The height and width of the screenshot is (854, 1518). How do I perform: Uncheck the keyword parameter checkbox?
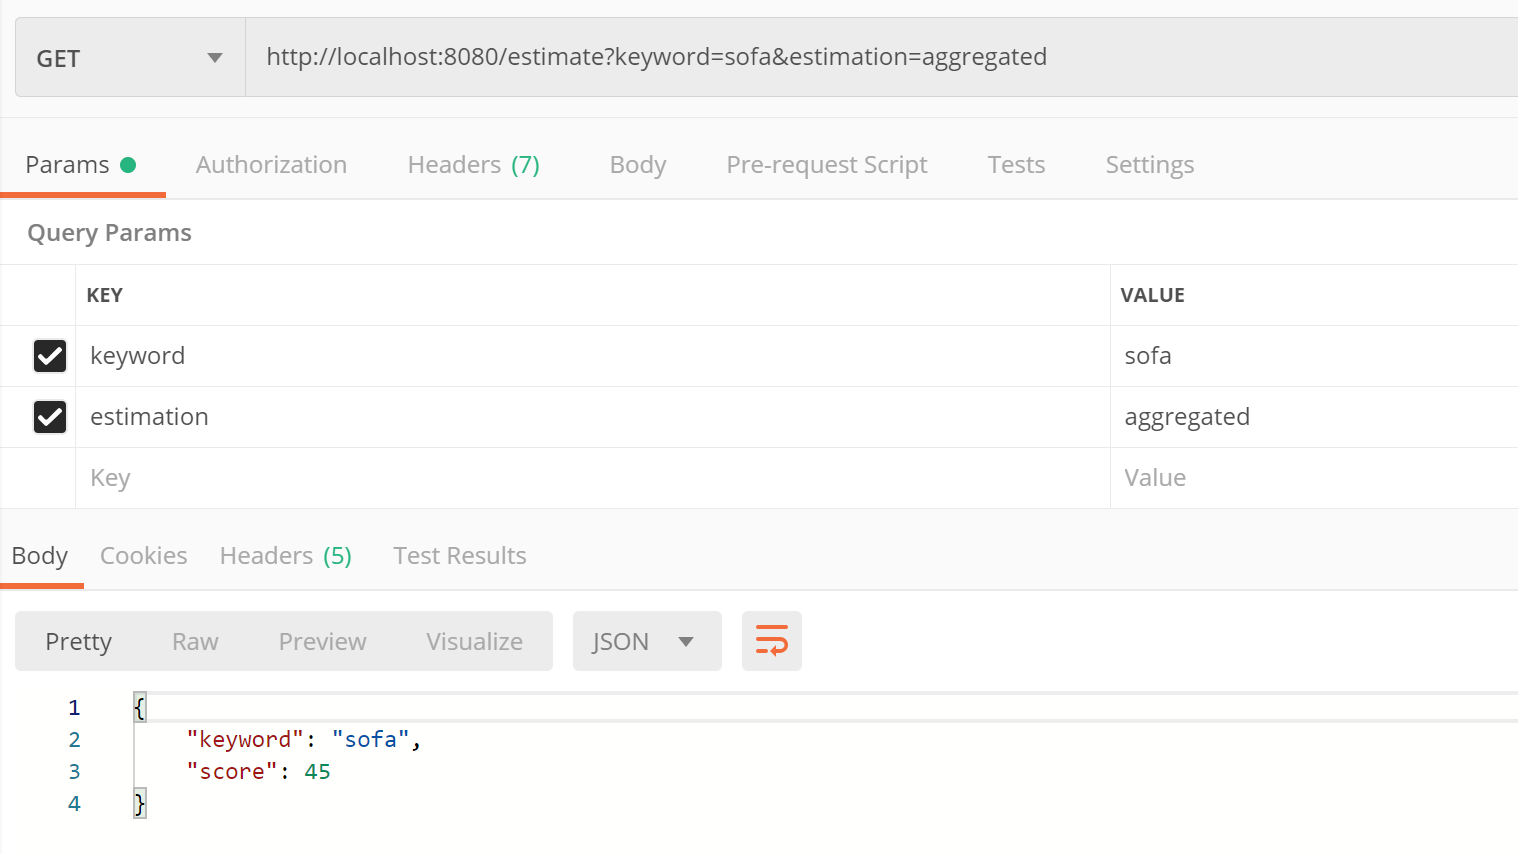50,356
